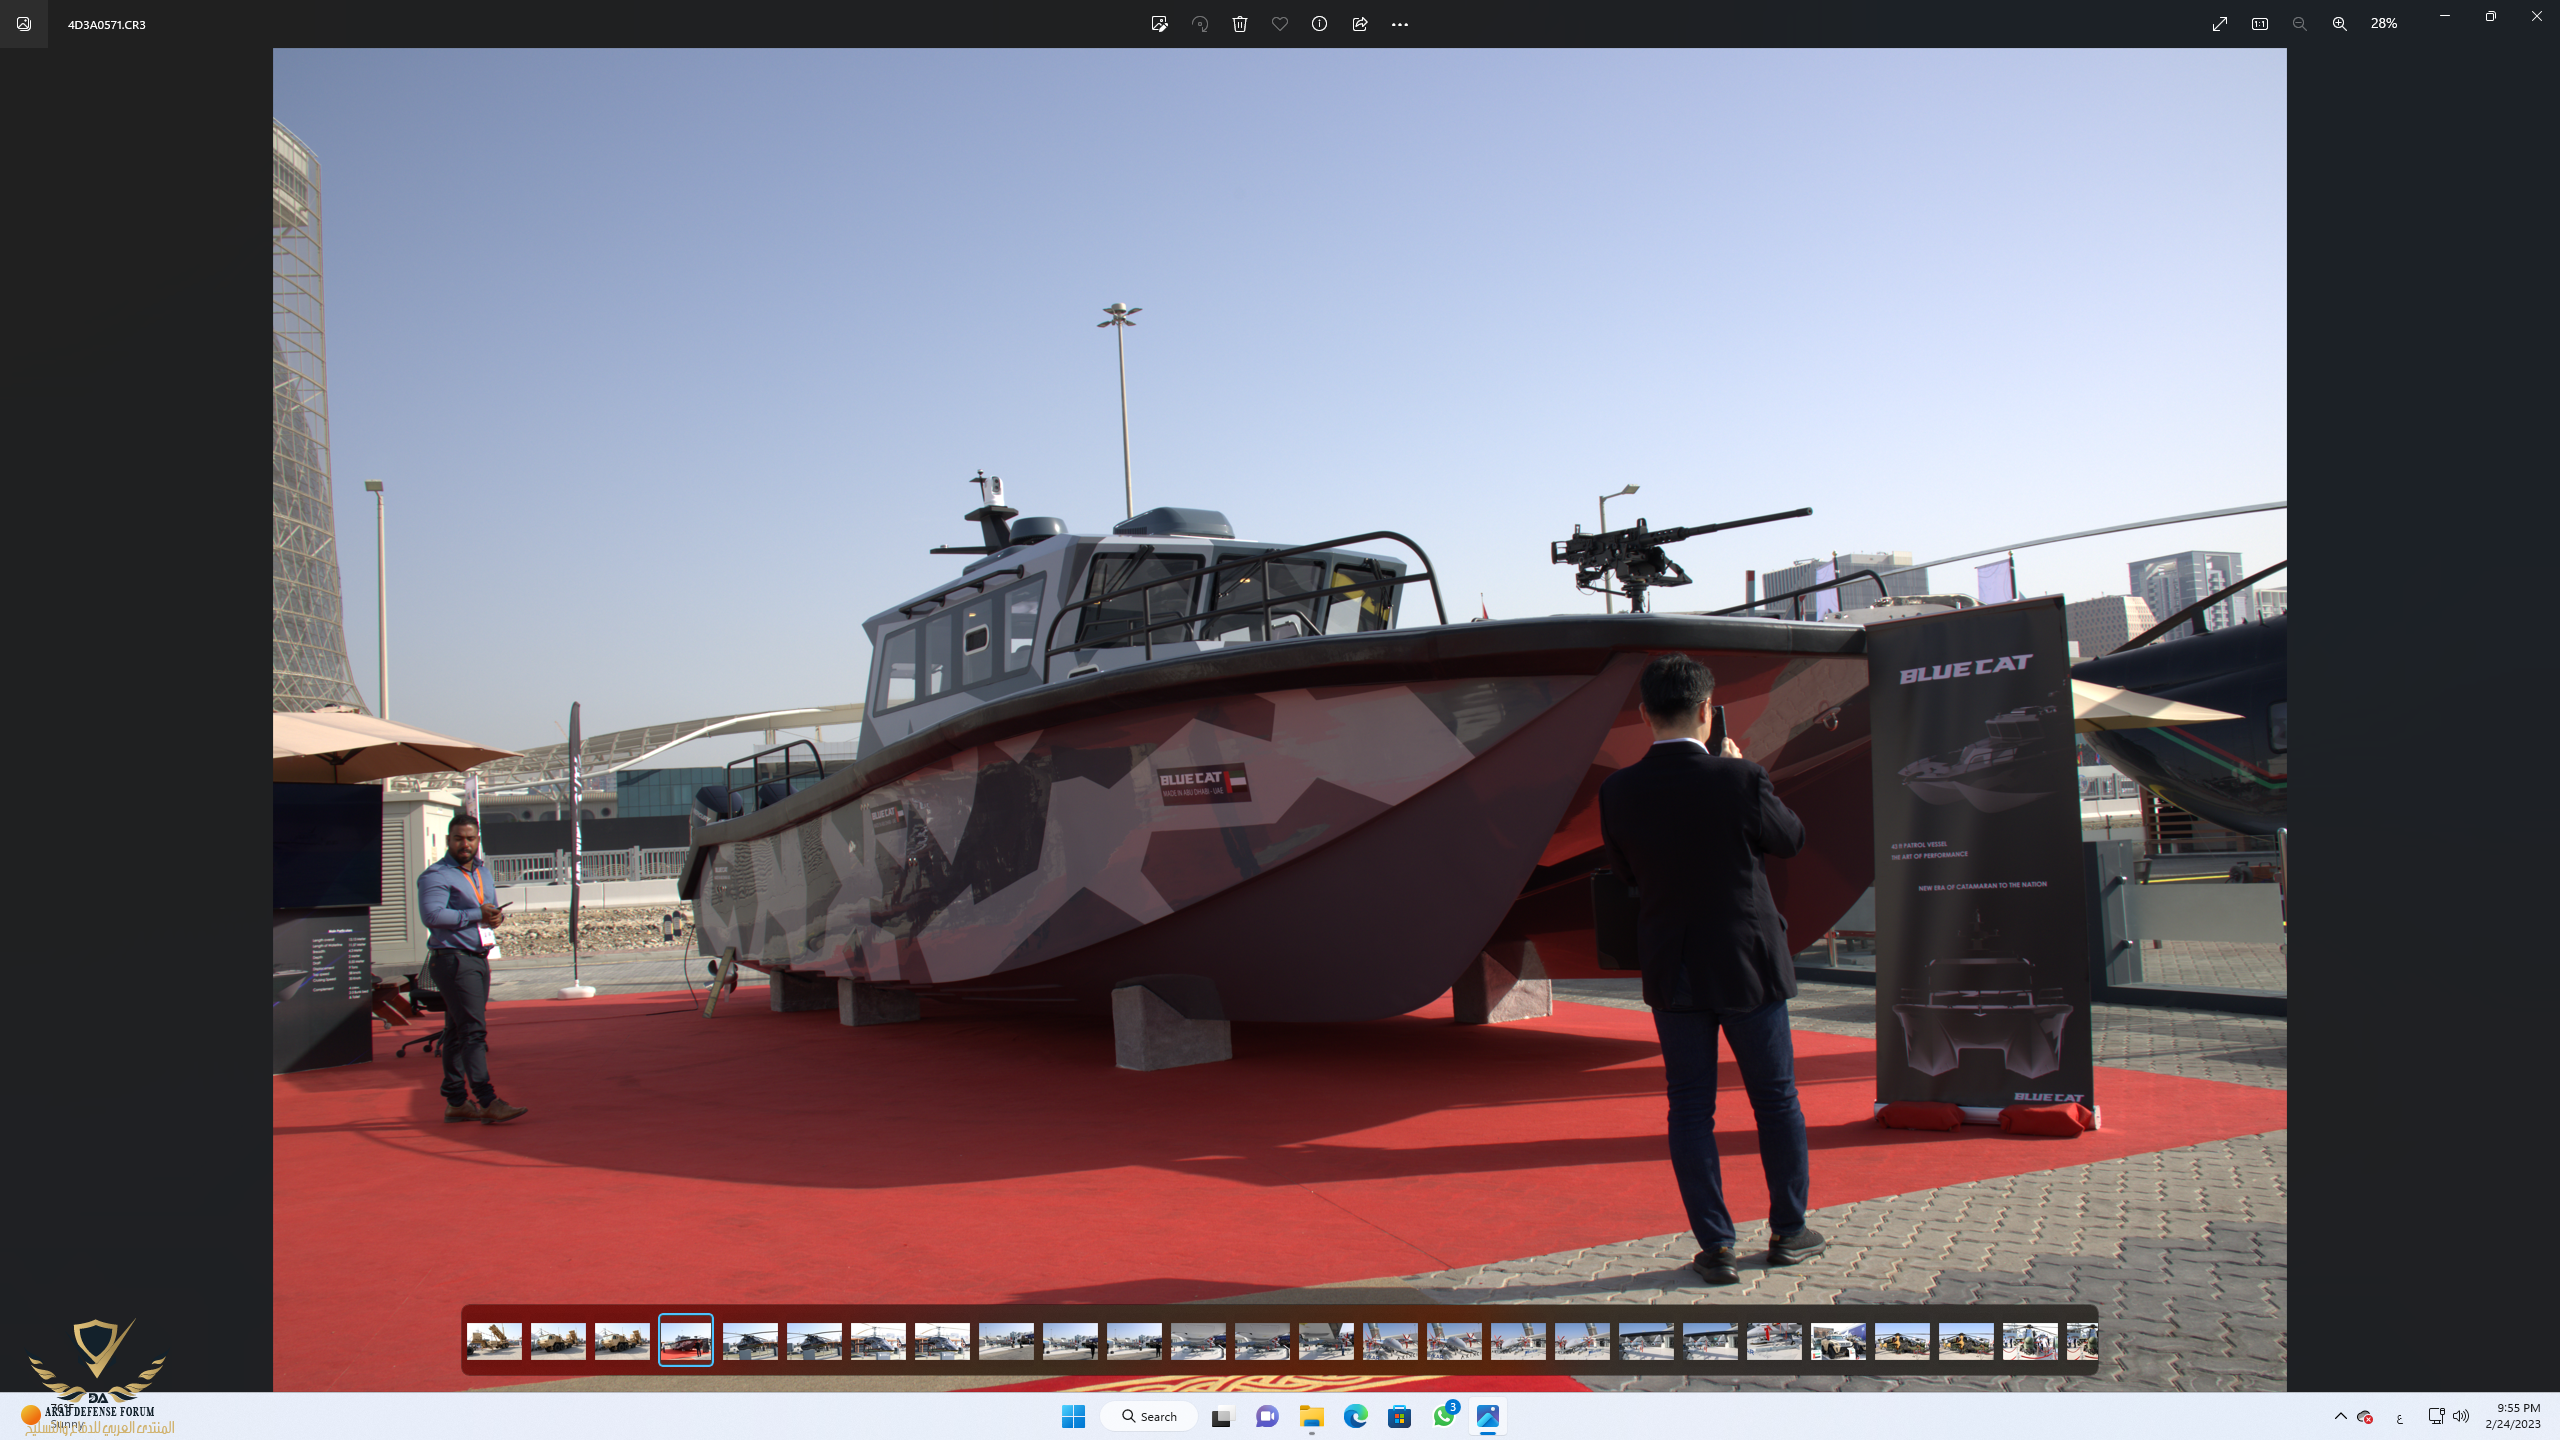Click the taskbar Search box
This screenshot has height=1440, width=2560.
point(1149,1416)
